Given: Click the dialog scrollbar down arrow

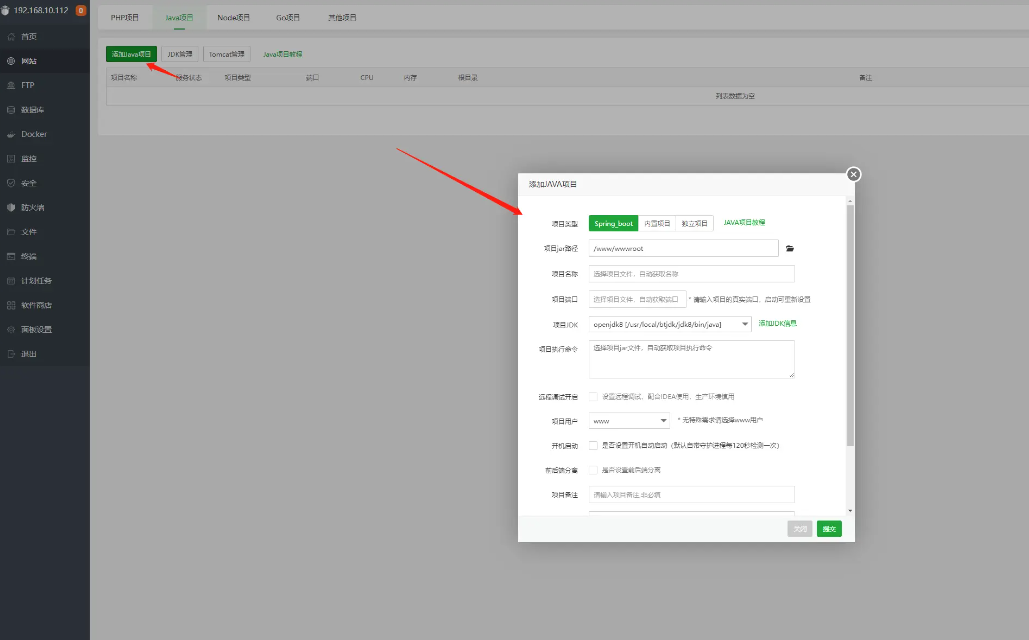Looking at the screenshot, I should [x=850, y=510].
